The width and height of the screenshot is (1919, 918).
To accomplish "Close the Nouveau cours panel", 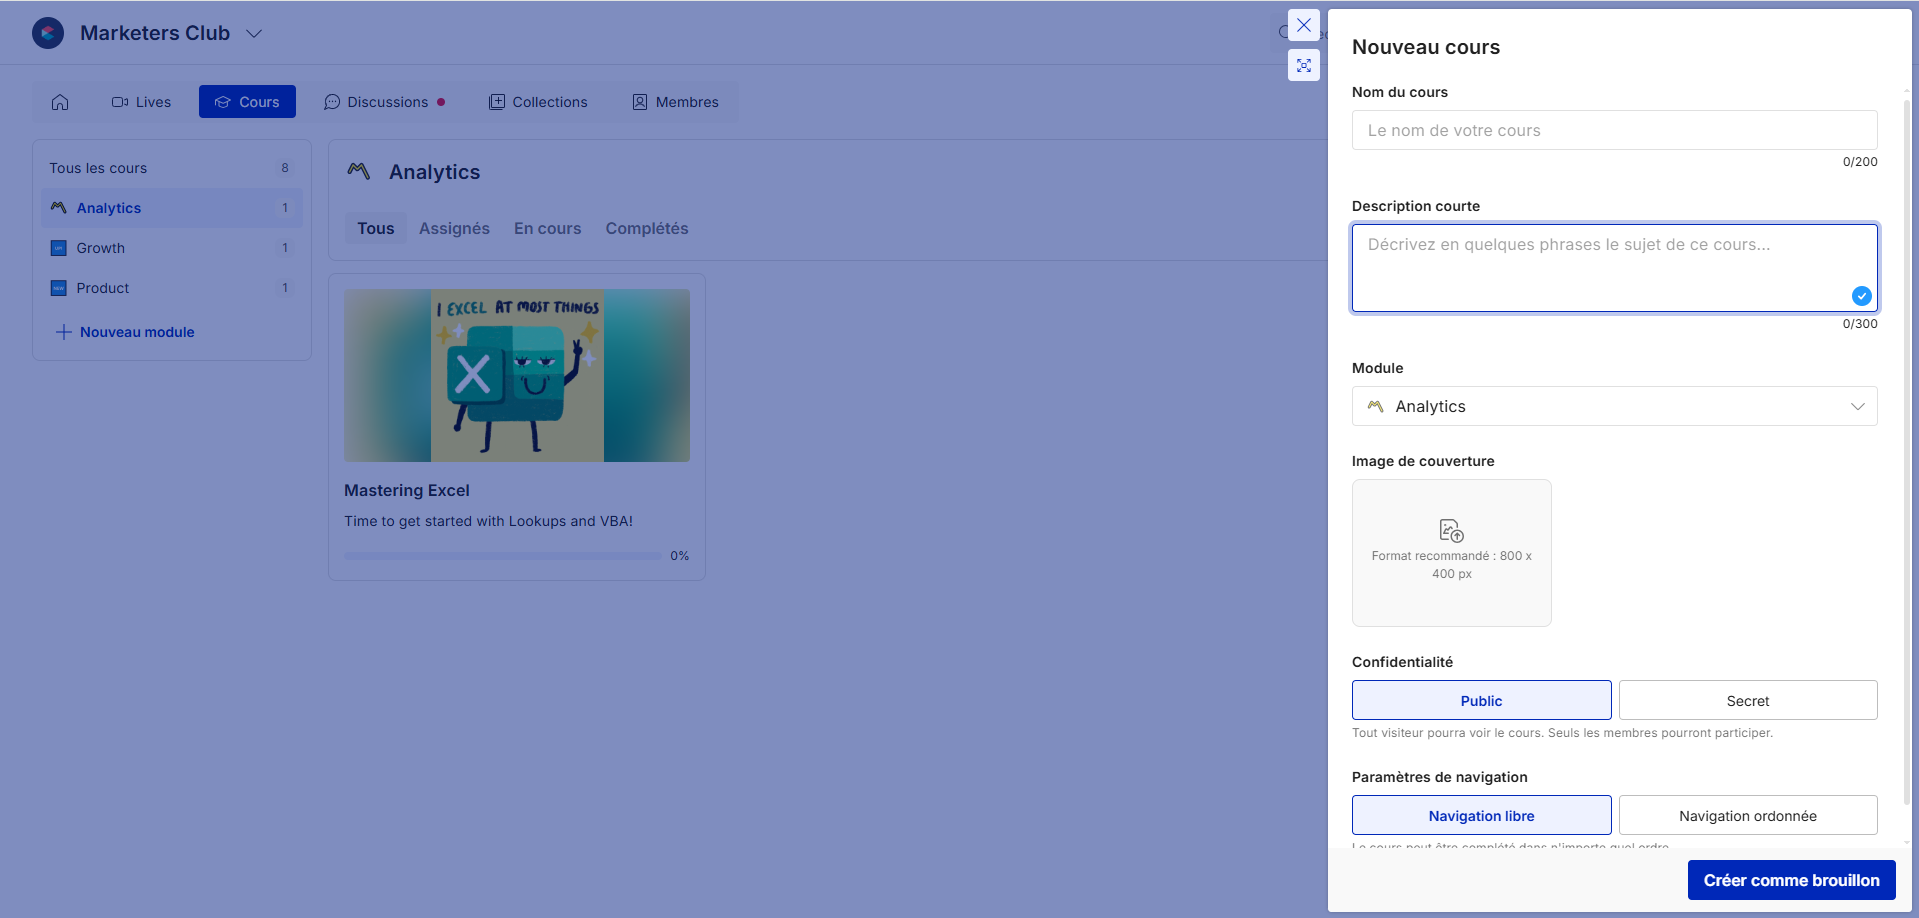I will pos(1303,25).
